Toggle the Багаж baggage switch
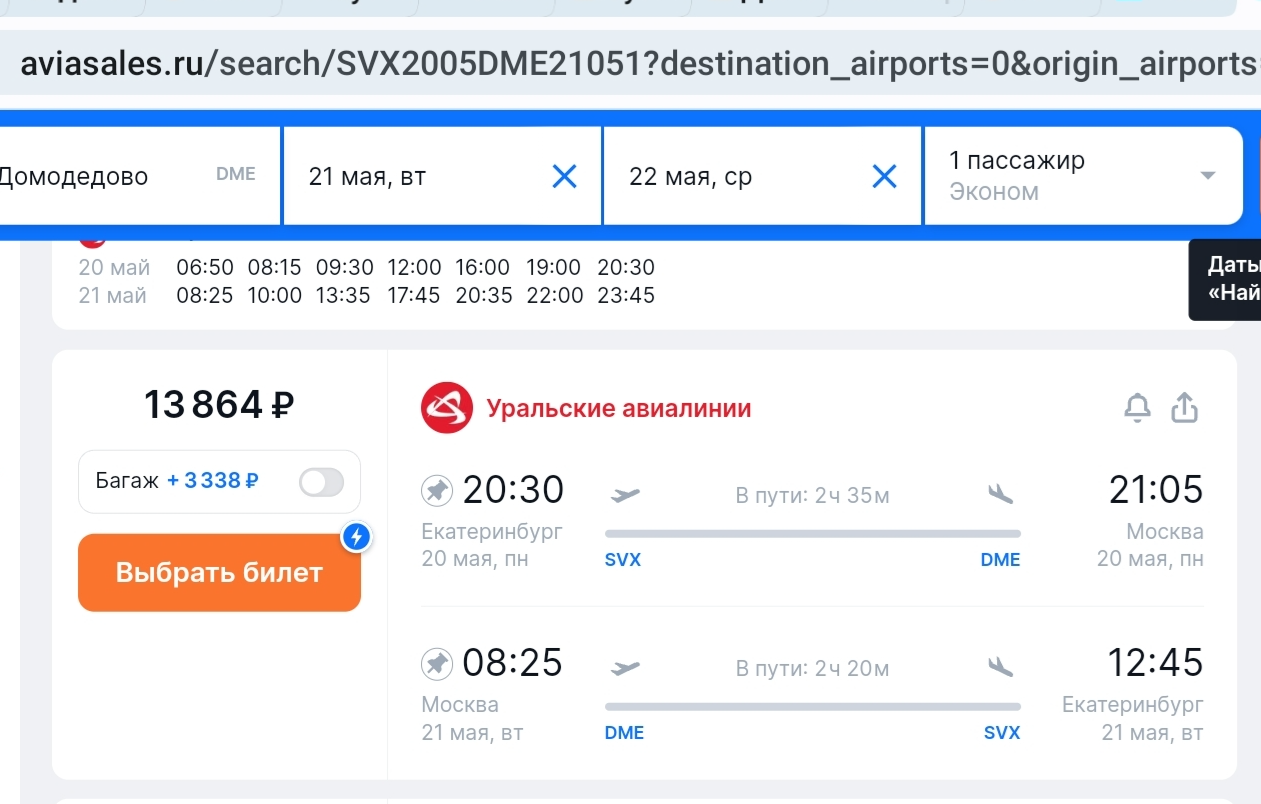1261x804 pixels. tap(321, 482)
